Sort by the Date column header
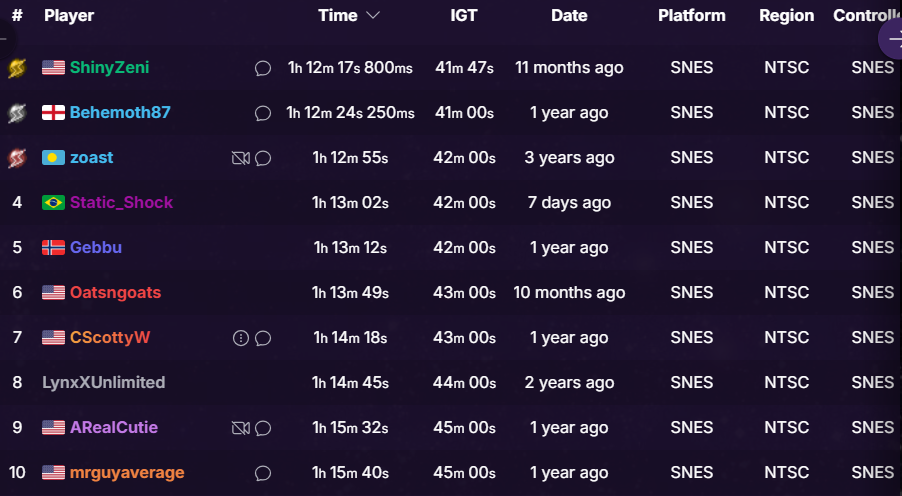902x496 pixels. point(569,16)
